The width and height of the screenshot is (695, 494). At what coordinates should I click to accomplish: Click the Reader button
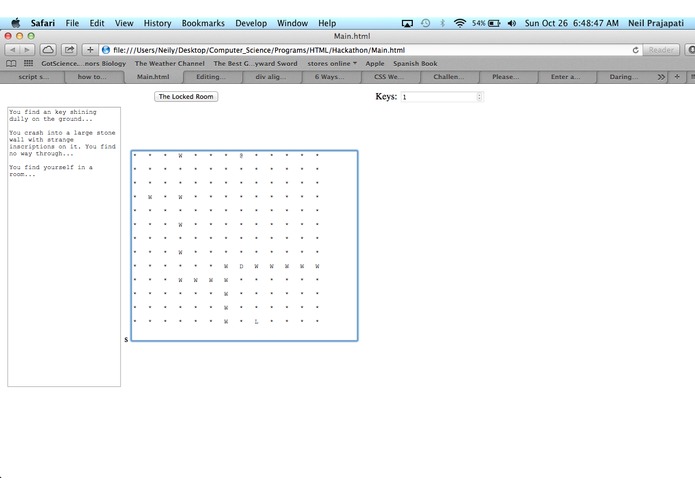[x=661, y=50]
